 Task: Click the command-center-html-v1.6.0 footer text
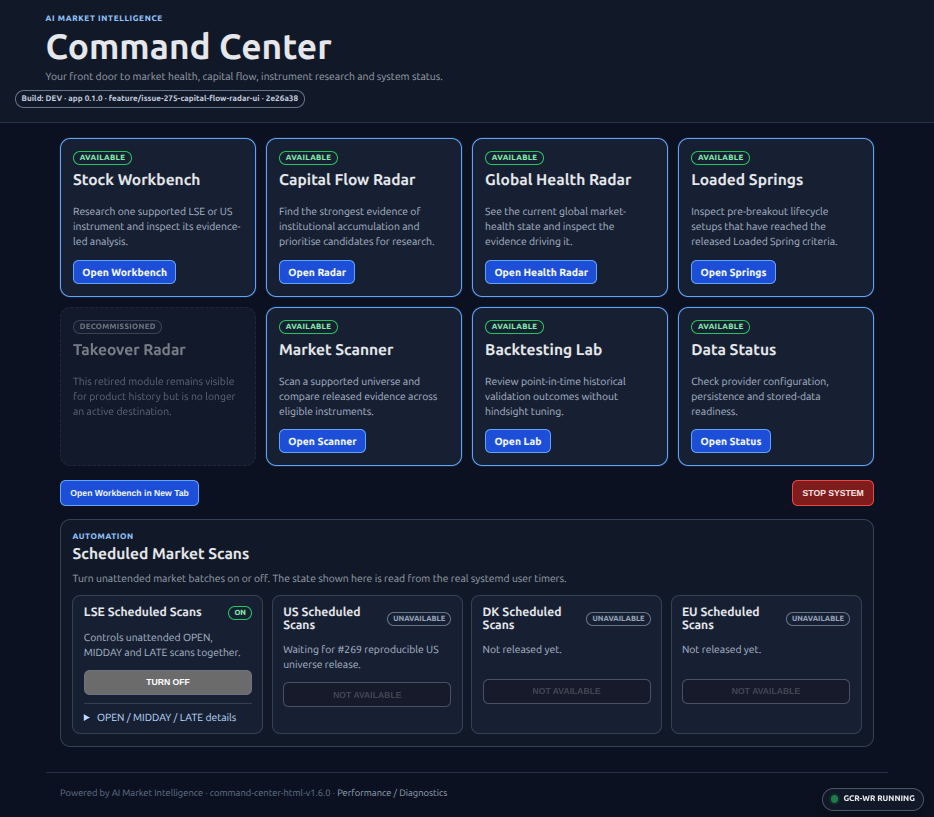click(x=270, y=793)
